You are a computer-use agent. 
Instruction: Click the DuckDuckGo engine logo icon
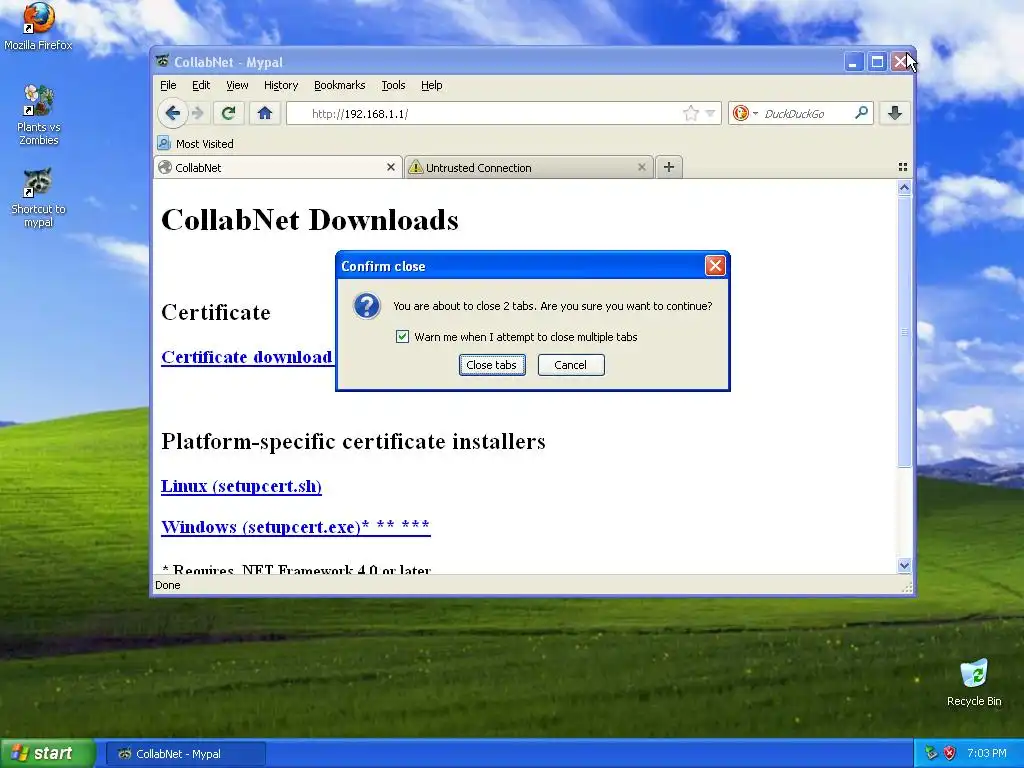(x=741, y=114)
